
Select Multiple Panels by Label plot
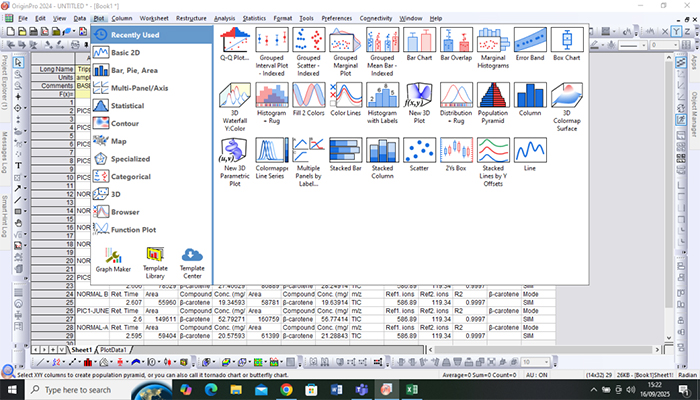click(x=308, y=162)
